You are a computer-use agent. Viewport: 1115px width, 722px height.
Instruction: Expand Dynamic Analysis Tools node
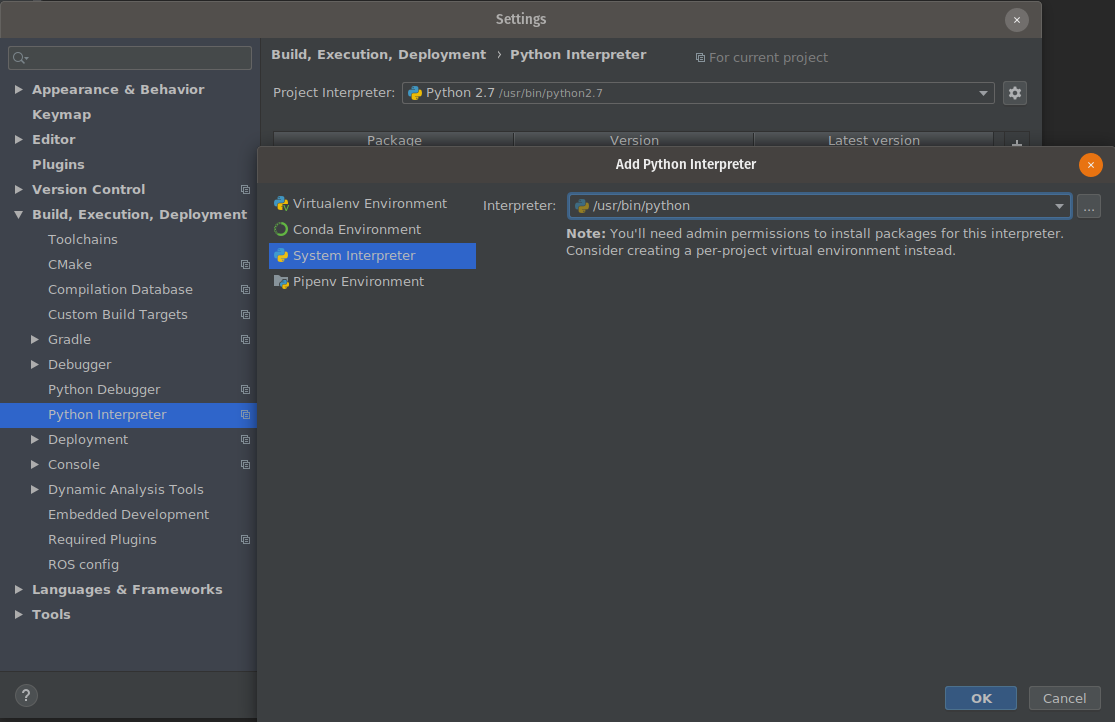click(34, 489)
